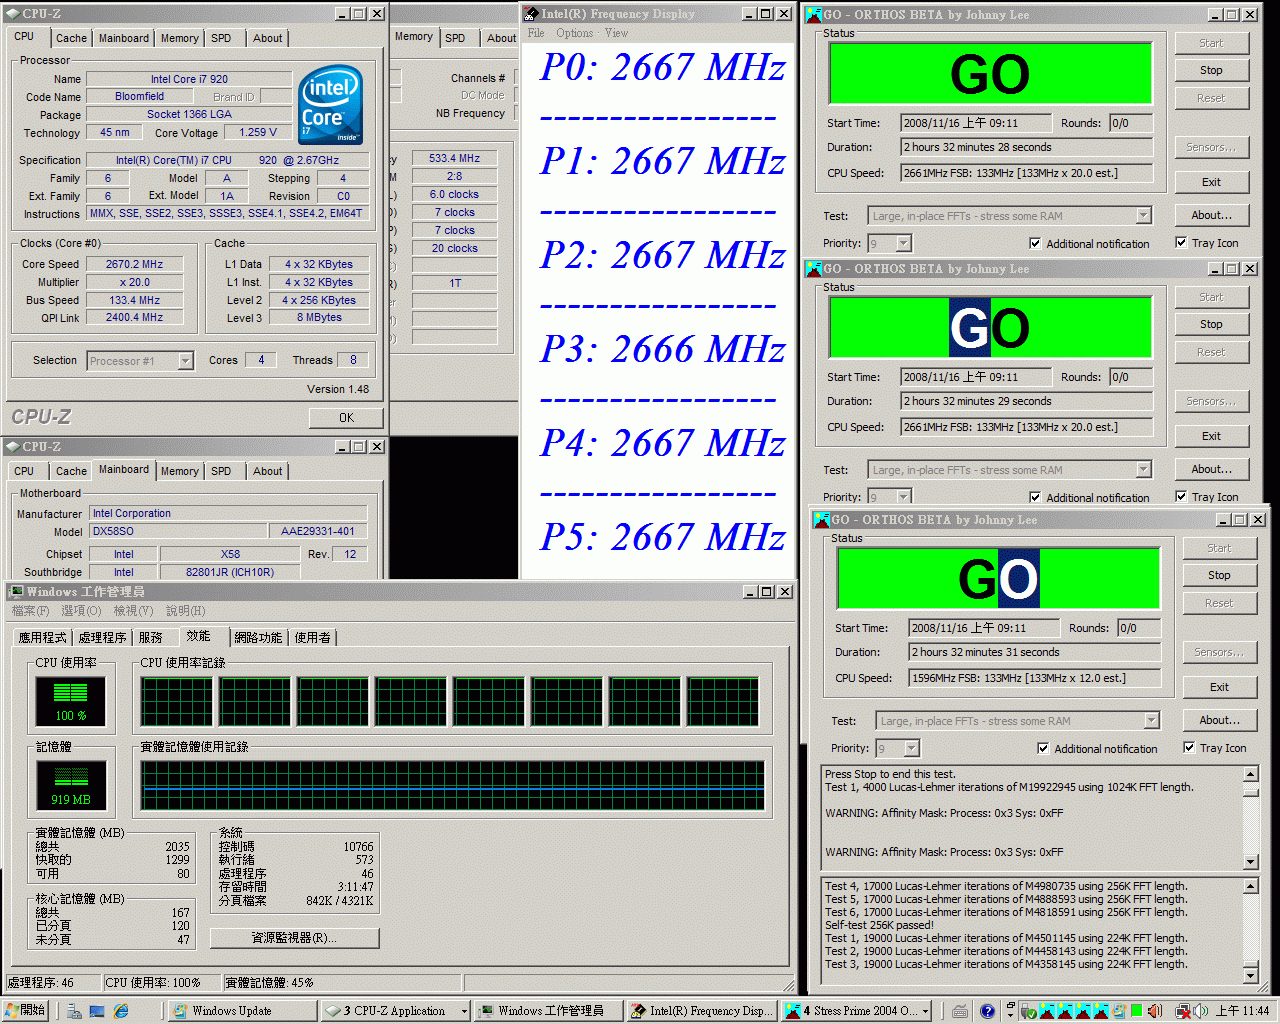Click the taskbar clock showing 上午 11:44
Screen dimensions: 1280x1024
click(1243, 1011)
